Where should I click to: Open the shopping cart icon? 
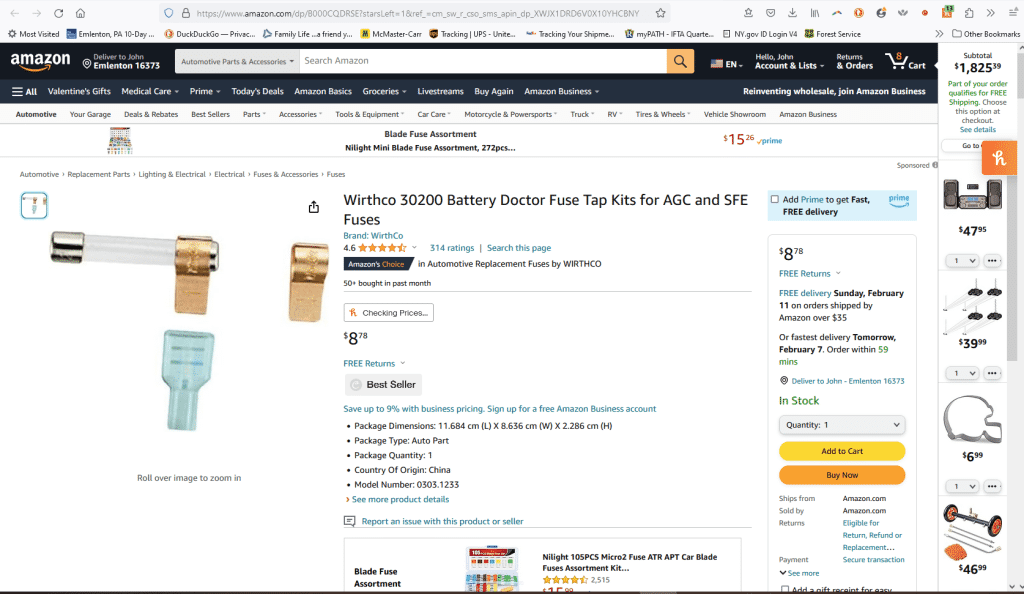pyautogui.click(x=905, y=61)
